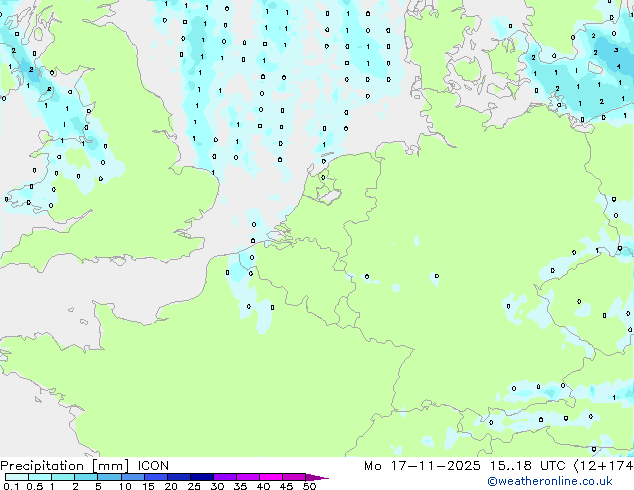Pick the legend swatch between 2 and 5
This screenshot has width=634, height=490.
pos(86,477)
